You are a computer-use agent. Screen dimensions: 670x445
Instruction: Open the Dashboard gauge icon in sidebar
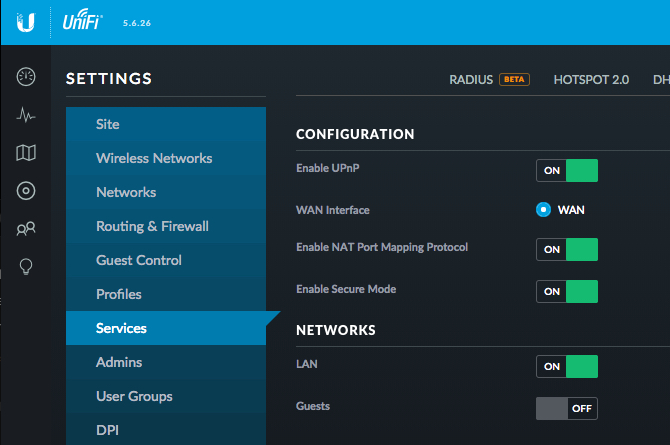pos(26,77)
